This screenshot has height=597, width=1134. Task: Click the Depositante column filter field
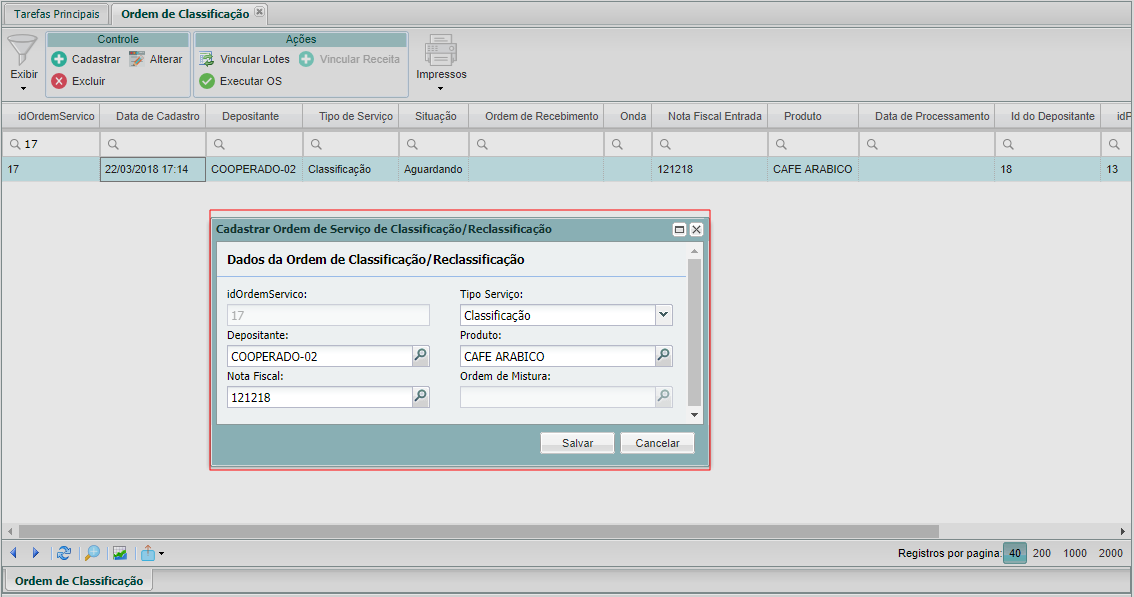click(254, 144)
